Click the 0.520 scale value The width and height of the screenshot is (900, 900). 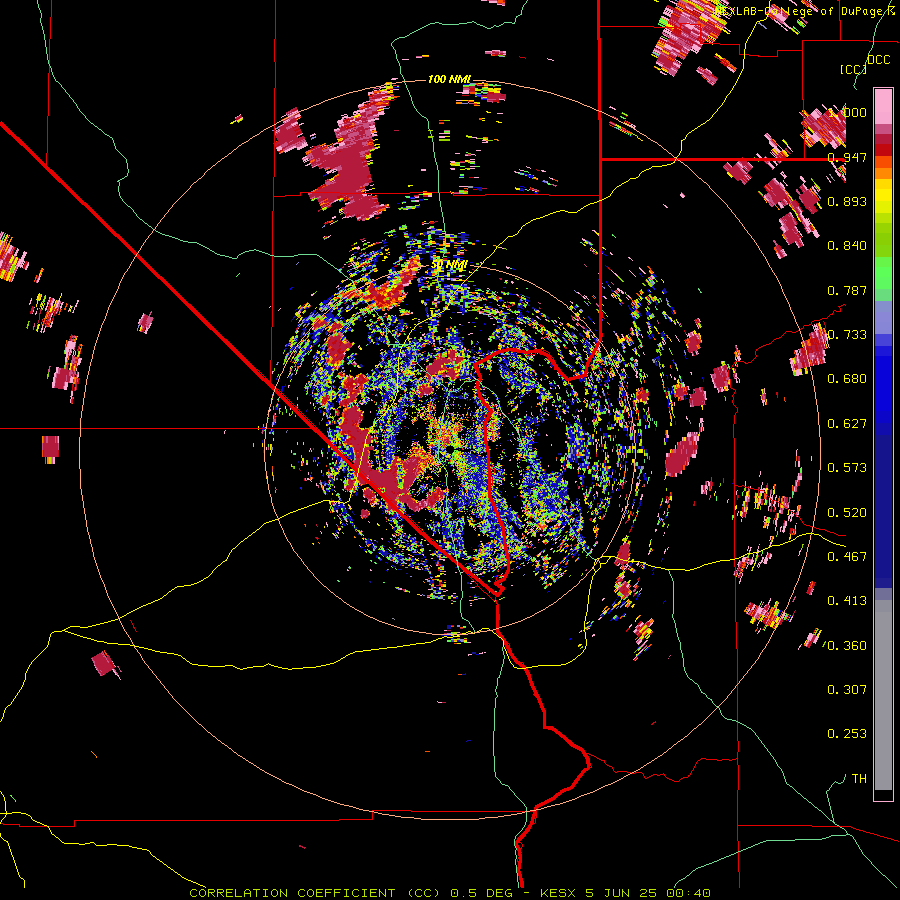(847, 513)
